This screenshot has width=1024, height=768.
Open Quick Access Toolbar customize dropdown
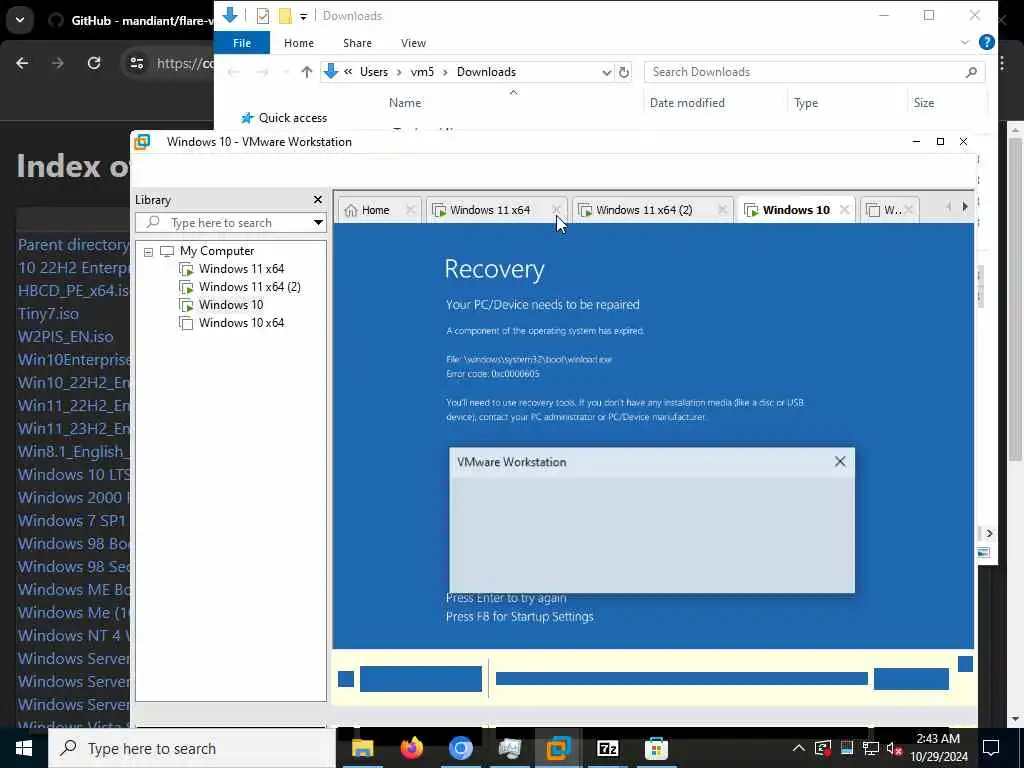(x=303, y=16)
